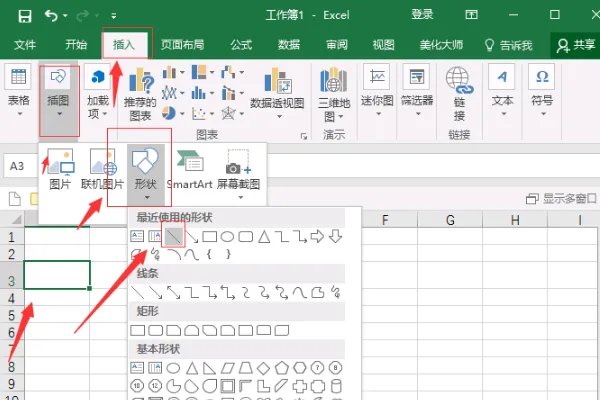The height and width of the screenshot is (400, 600).
Task: Select column G header
Action: pos(450,220)
